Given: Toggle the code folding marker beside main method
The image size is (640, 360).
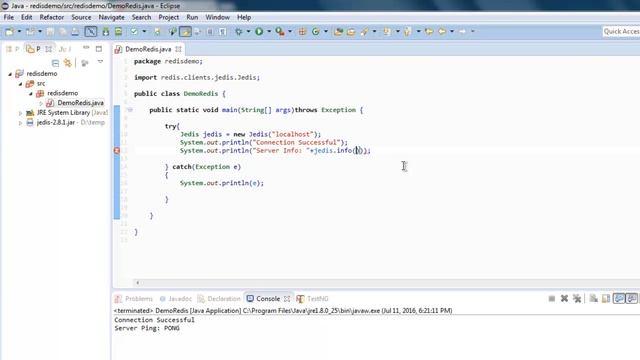Looking at the screenshot, I should coord(130,110).
